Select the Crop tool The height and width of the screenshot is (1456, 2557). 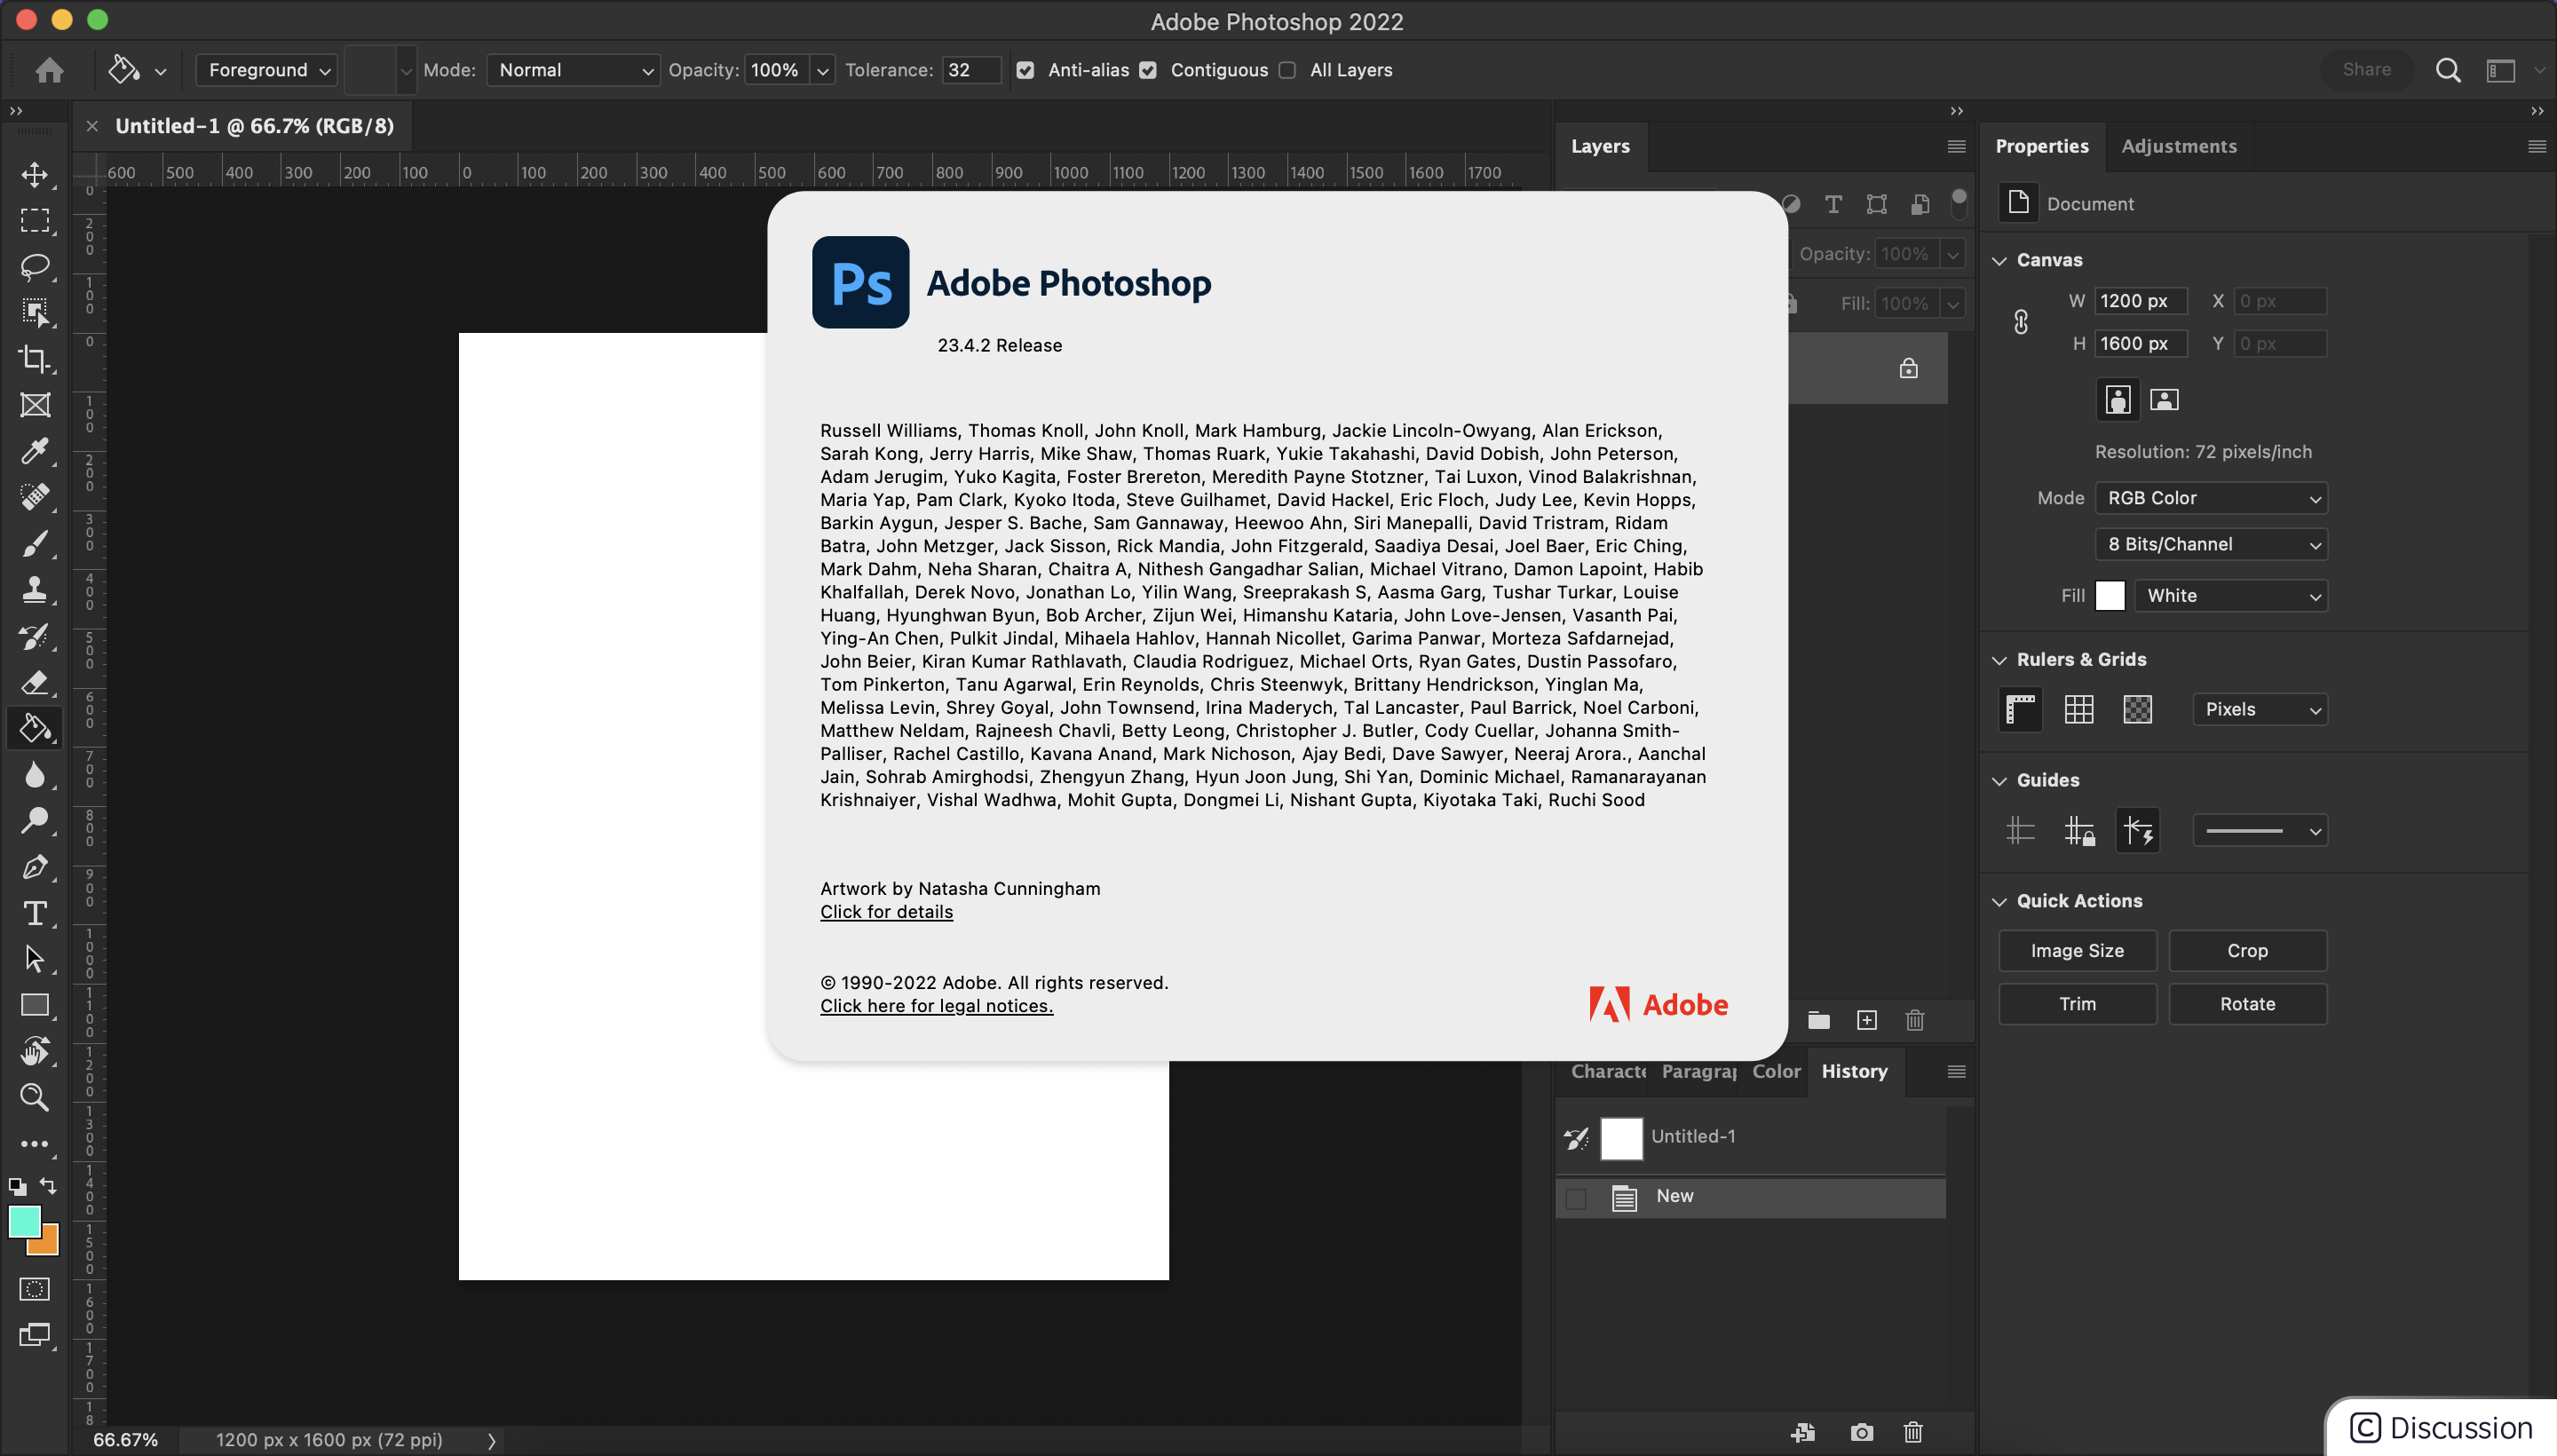35,358
